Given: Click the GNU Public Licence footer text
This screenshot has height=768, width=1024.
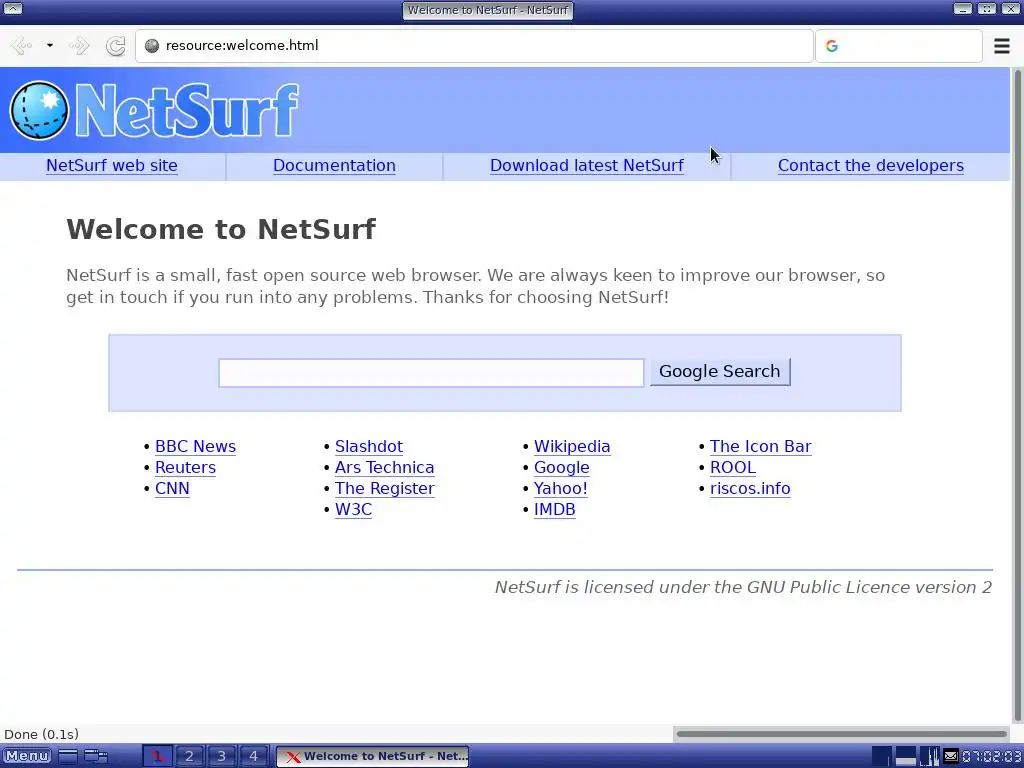Looking at the screenshot, I should coord(743,587).
